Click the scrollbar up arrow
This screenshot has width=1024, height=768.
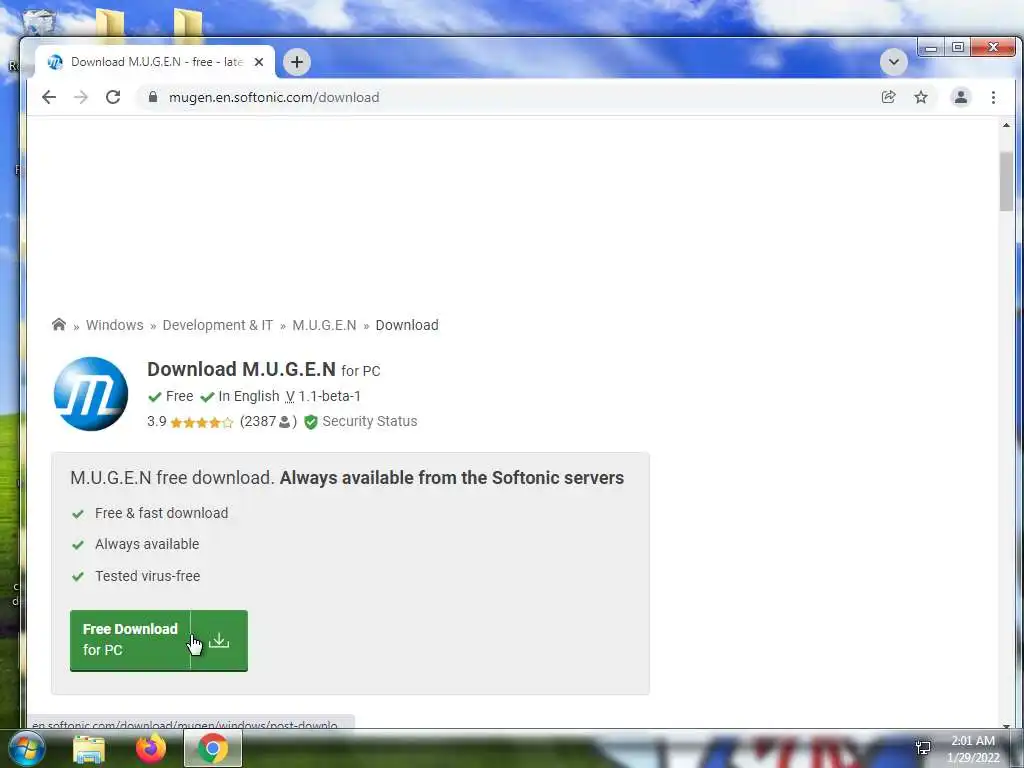click(1006, 125)
